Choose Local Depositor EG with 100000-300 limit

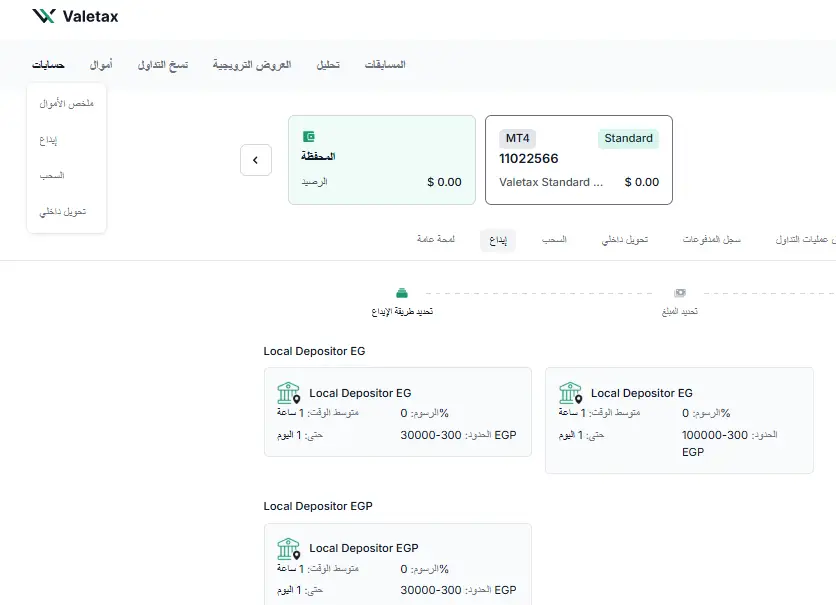(679, 420)
